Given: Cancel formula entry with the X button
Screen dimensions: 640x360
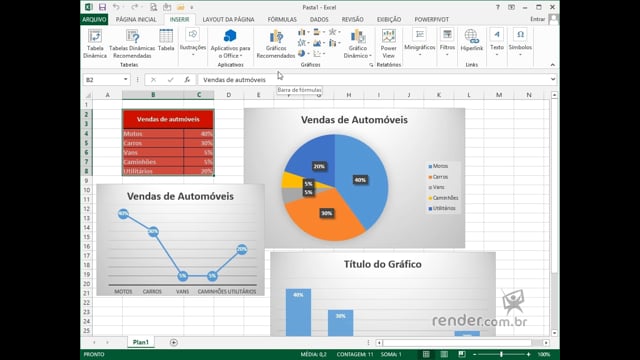Looking at the screenshot, I should pos(153,80).
